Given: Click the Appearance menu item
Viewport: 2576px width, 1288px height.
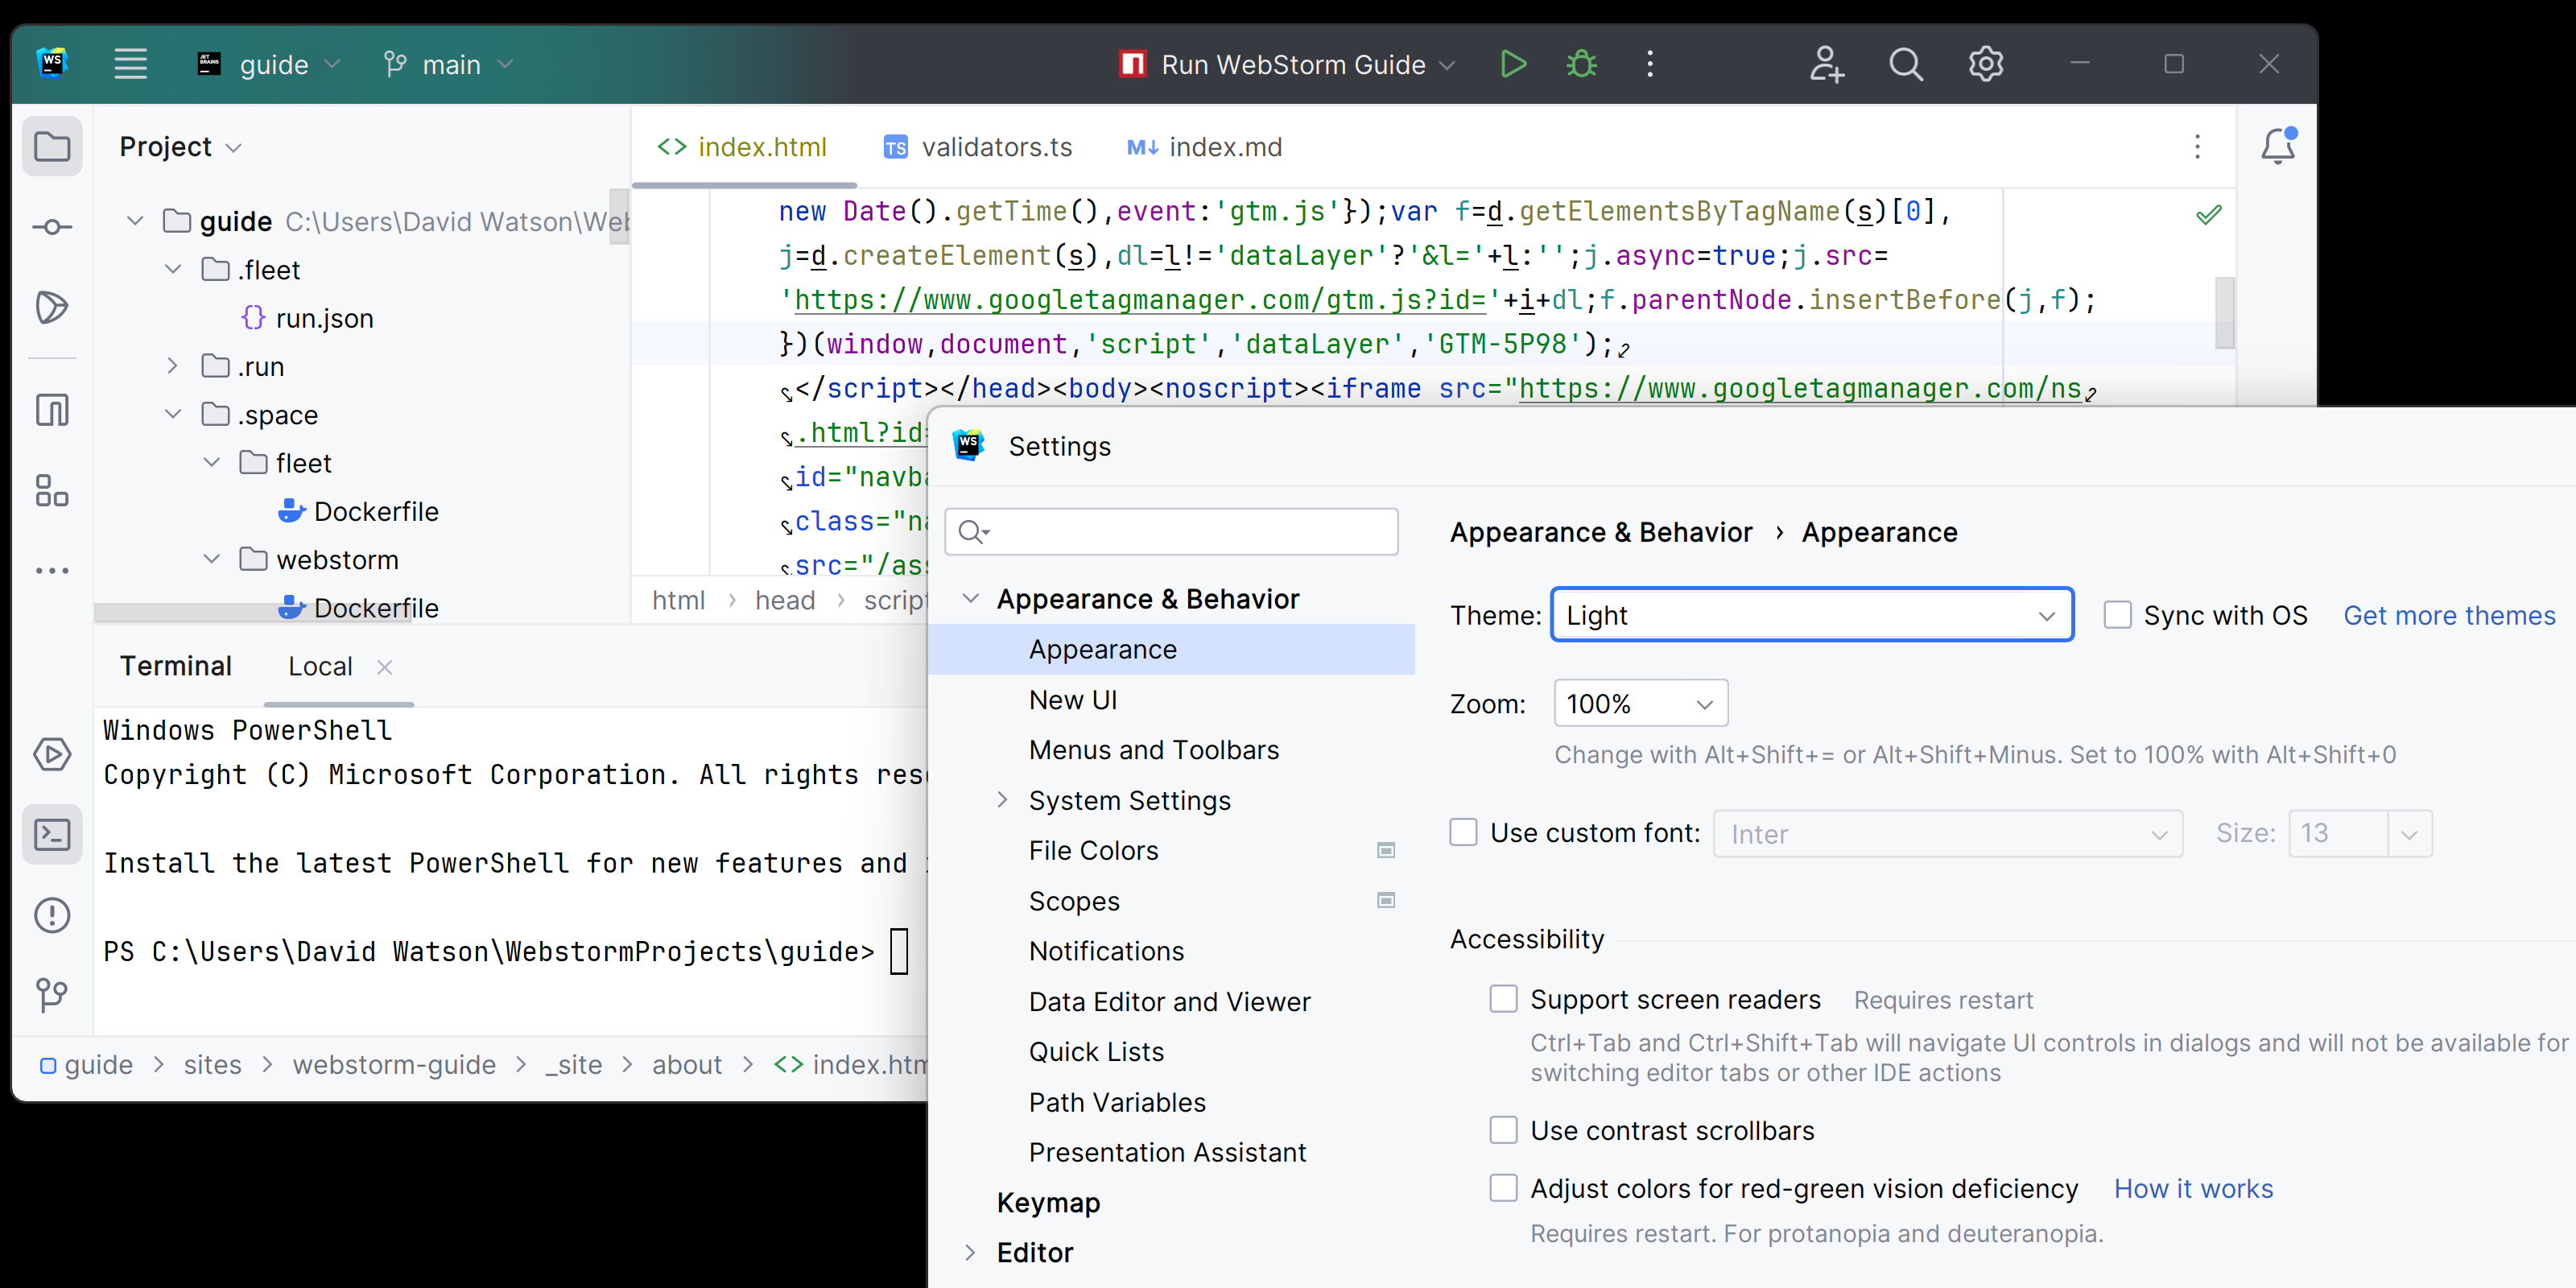Looking at the screenshot, I should [x=1104, y=647].
